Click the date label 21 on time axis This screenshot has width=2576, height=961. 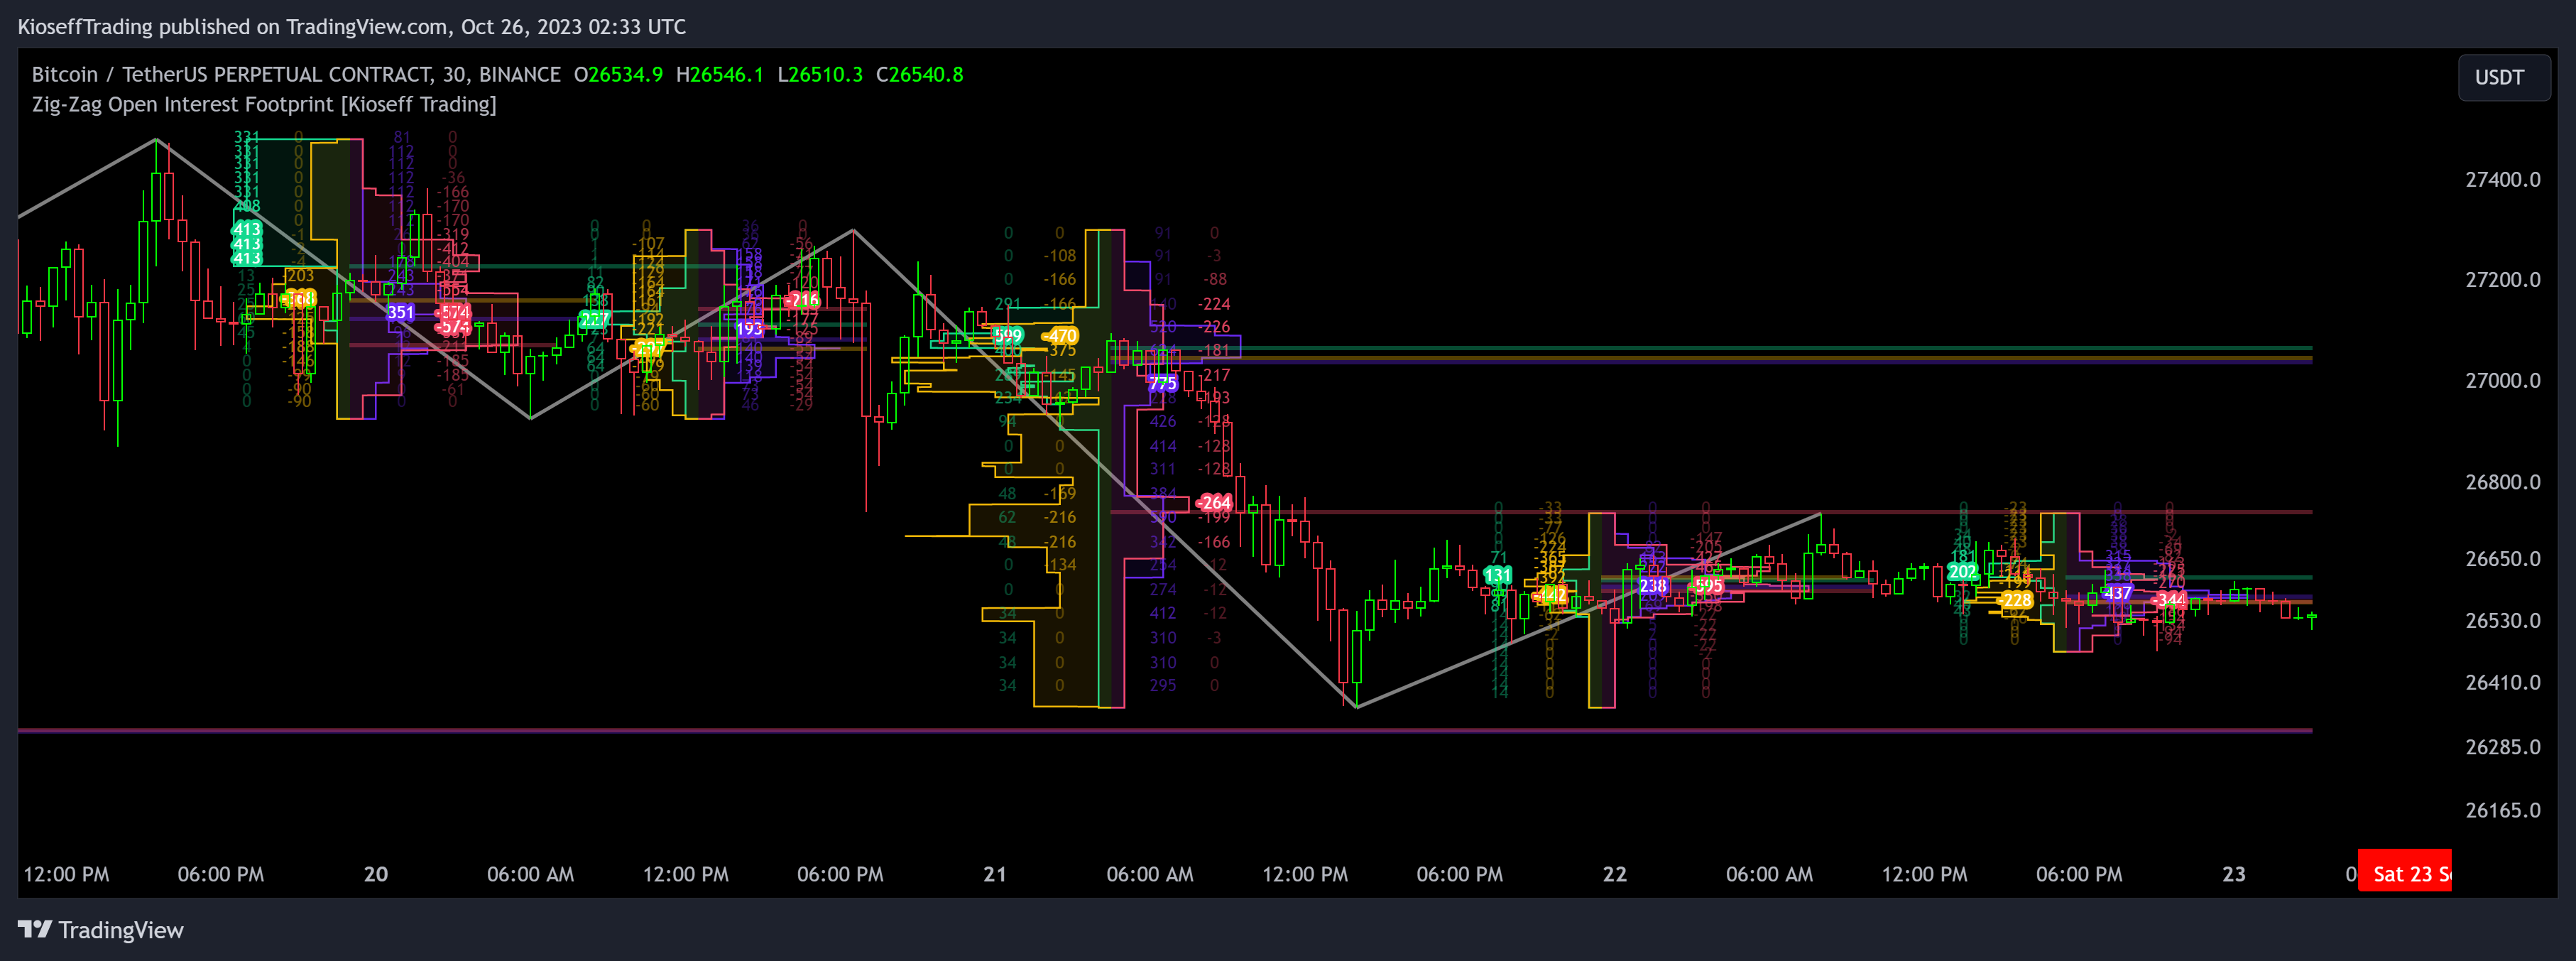tap(995, 875)
